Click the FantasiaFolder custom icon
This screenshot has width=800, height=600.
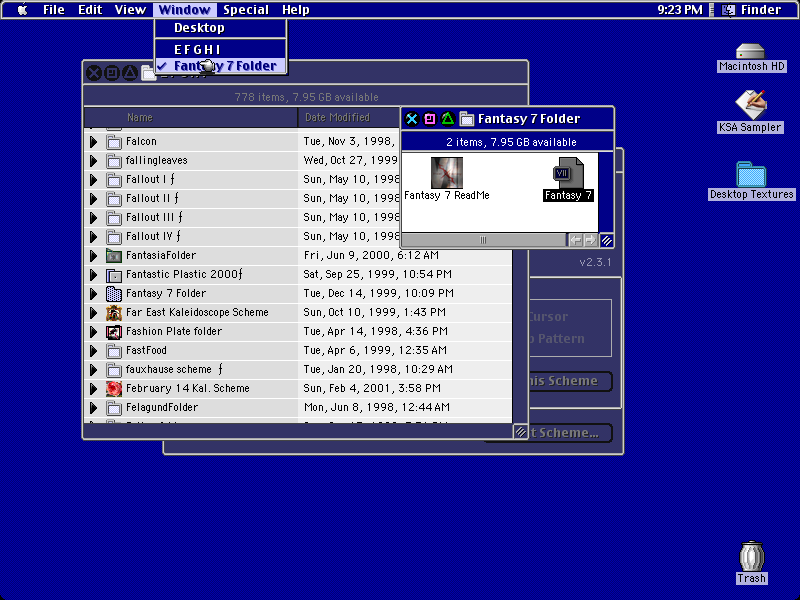[114, 256]
